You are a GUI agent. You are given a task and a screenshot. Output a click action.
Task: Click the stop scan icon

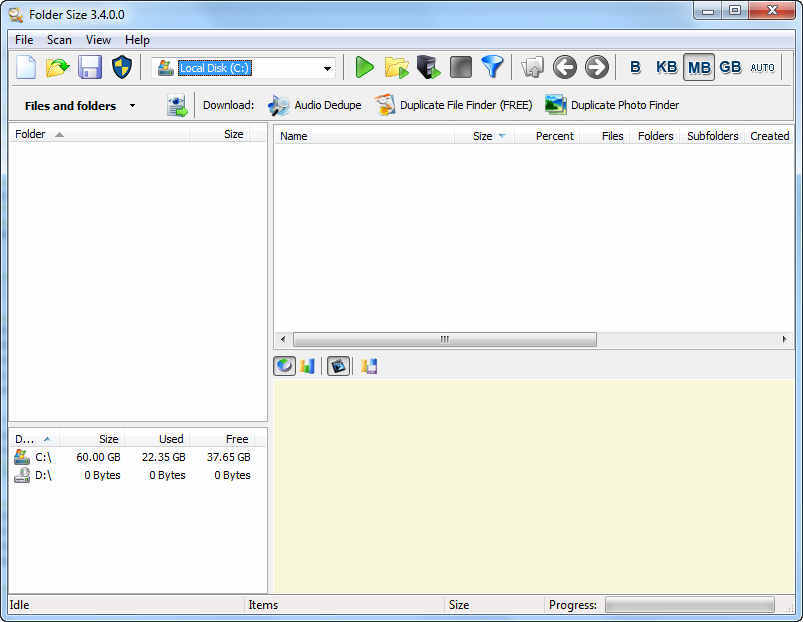coord(460,67)
